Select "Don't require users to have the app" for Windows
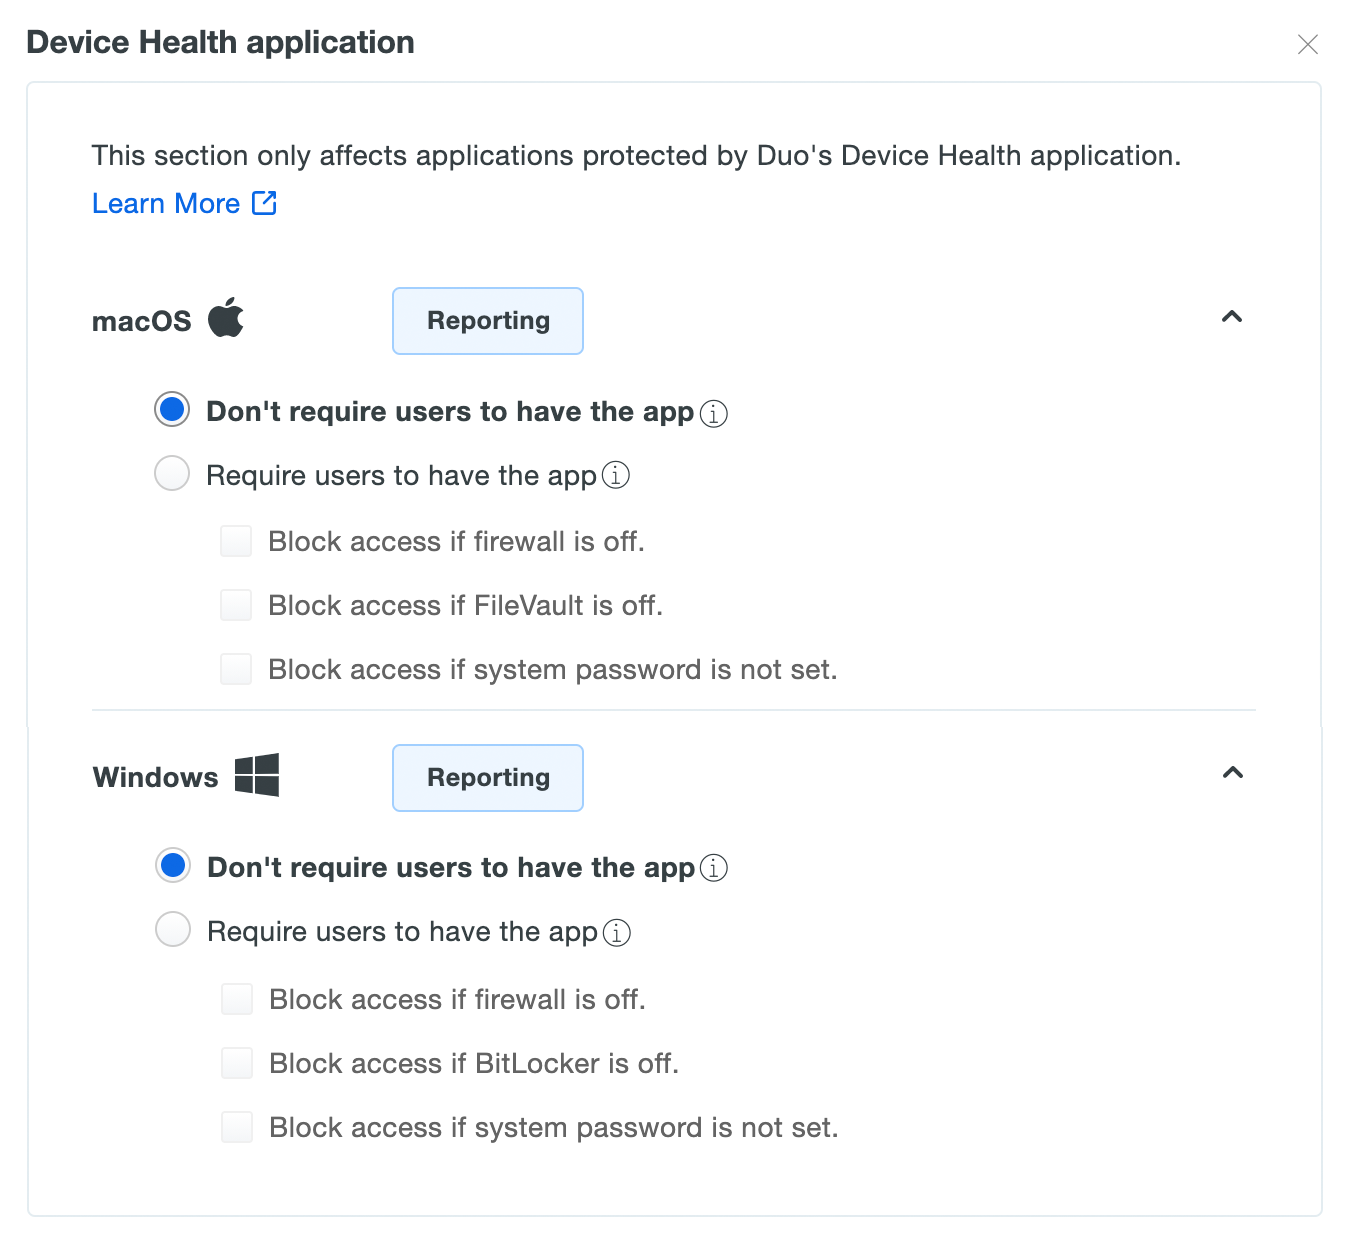Viewport: 1350px width, 1247px height. (x=172, y=865)
